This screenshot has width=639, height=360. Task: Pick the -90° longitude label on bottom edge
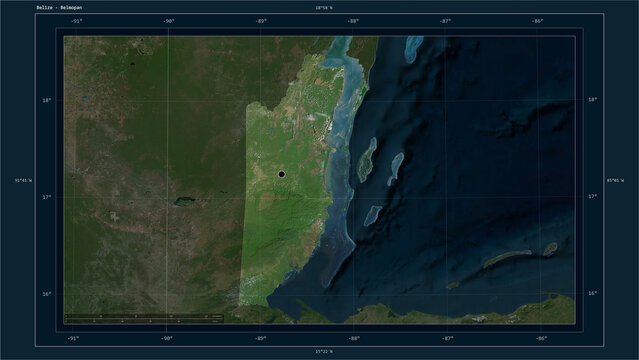pos(167,338)
